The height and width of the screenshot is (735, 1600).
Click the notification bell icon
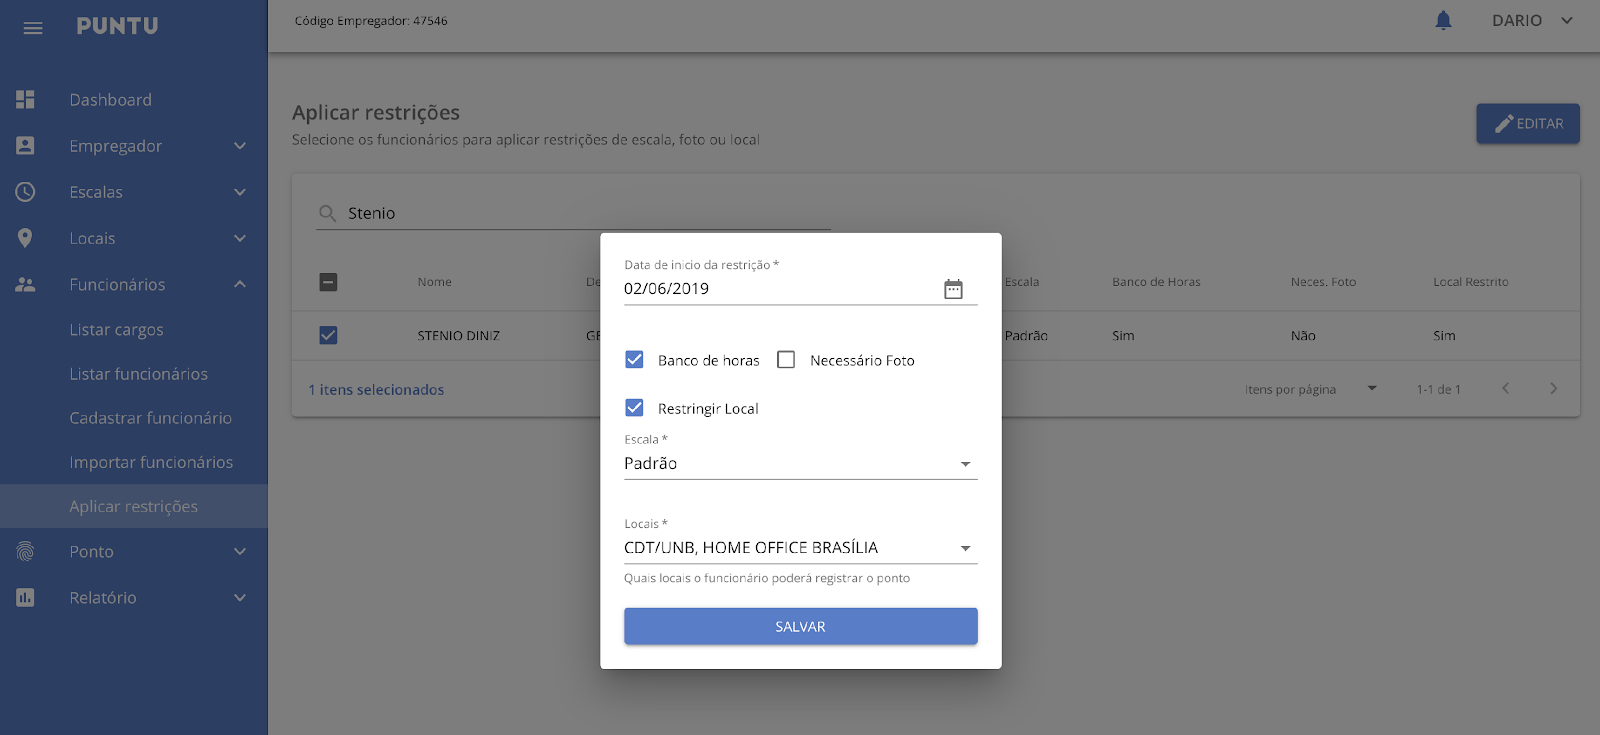1443,21
